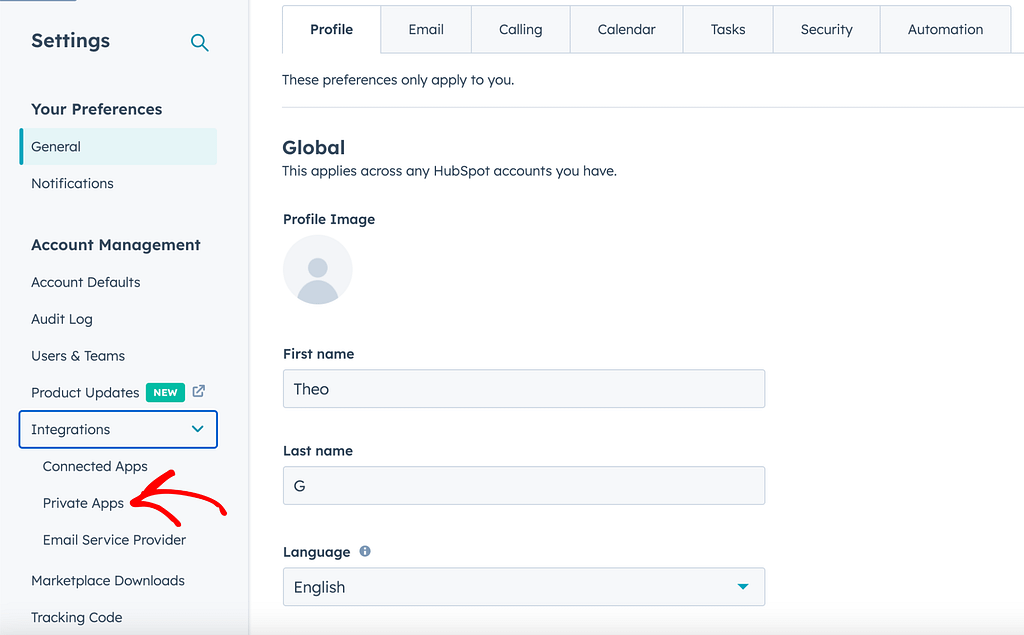Open Marketplace Downloads

[x=108, y=581]
